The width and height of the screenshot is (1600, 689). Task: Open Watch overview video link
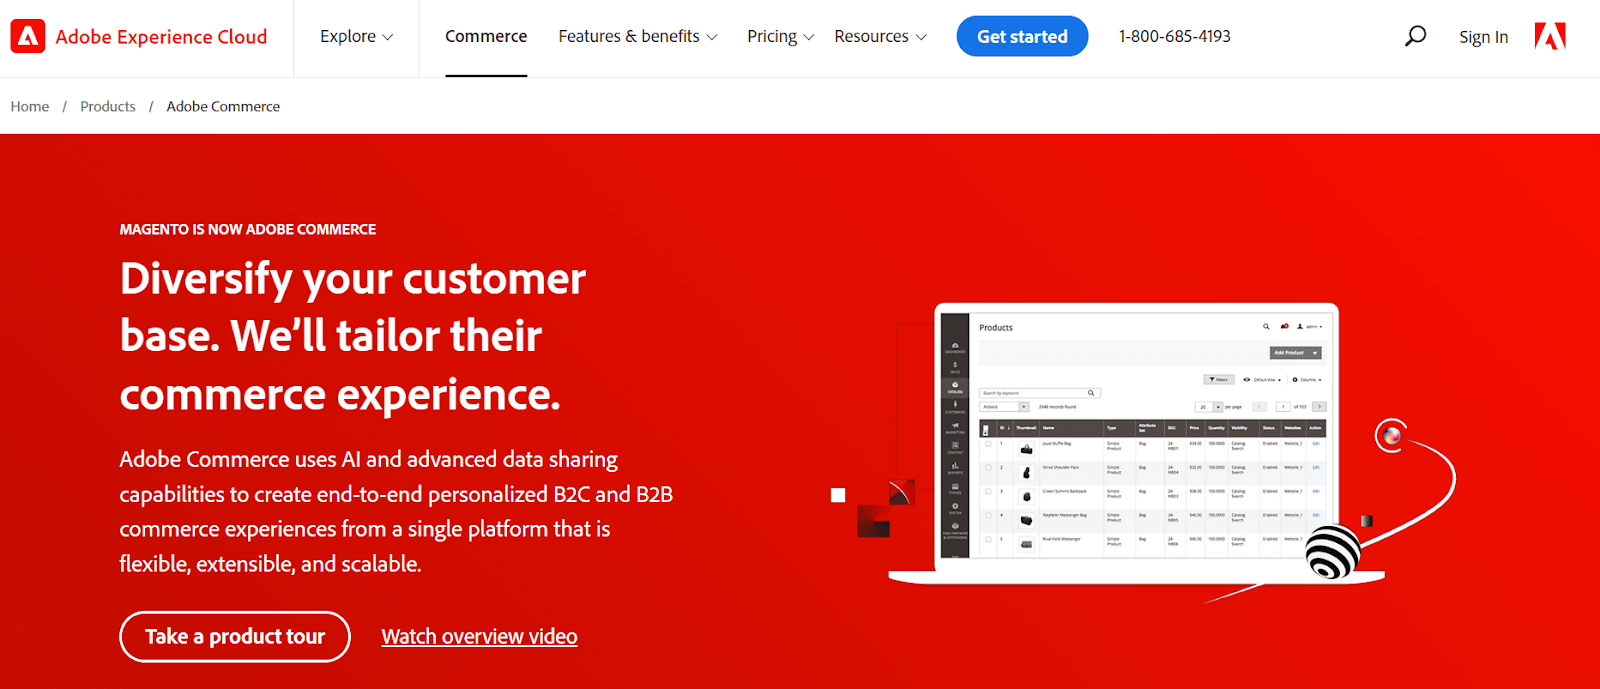click(479, 637)
